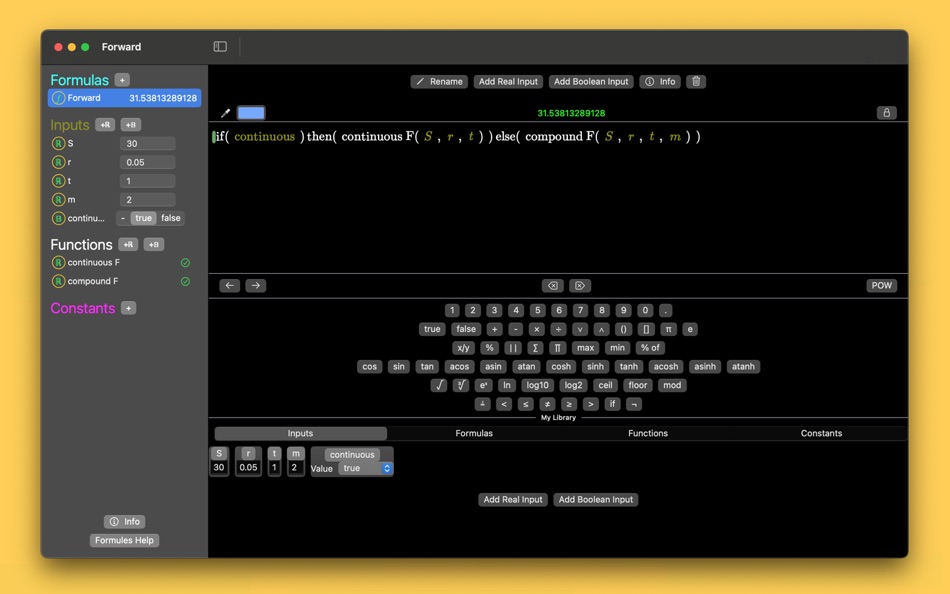Viewport: 950px width, 594px height.
Task: Switch to the Constants library tab
Action: (x=821, y=433)
